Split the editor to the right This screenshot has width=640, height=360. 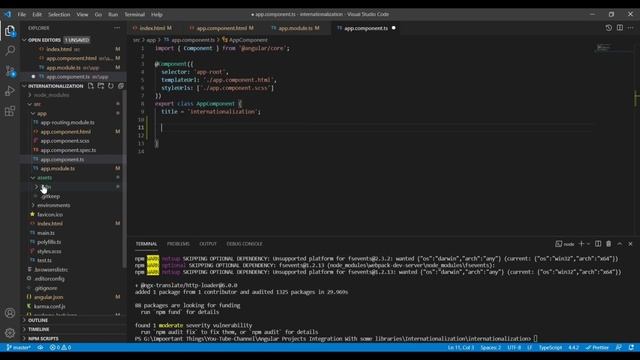tap(620, 28)
